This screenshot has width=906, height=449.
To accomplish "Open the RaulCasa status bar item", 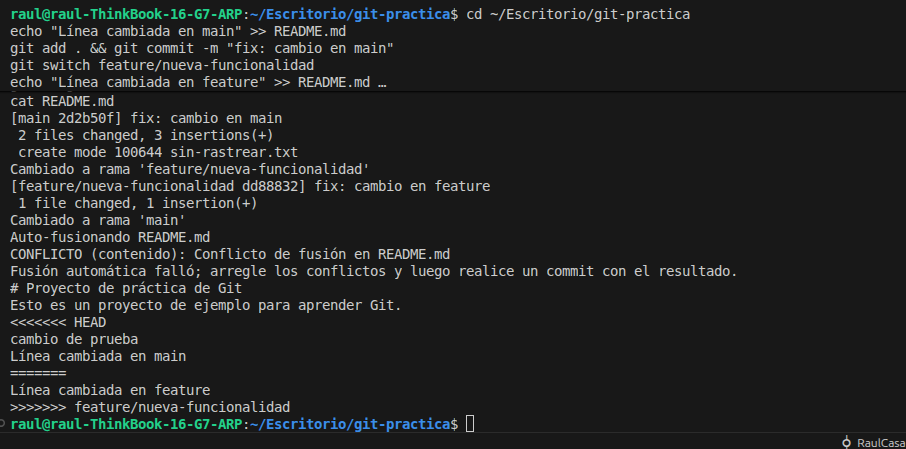I will (879, 442).
